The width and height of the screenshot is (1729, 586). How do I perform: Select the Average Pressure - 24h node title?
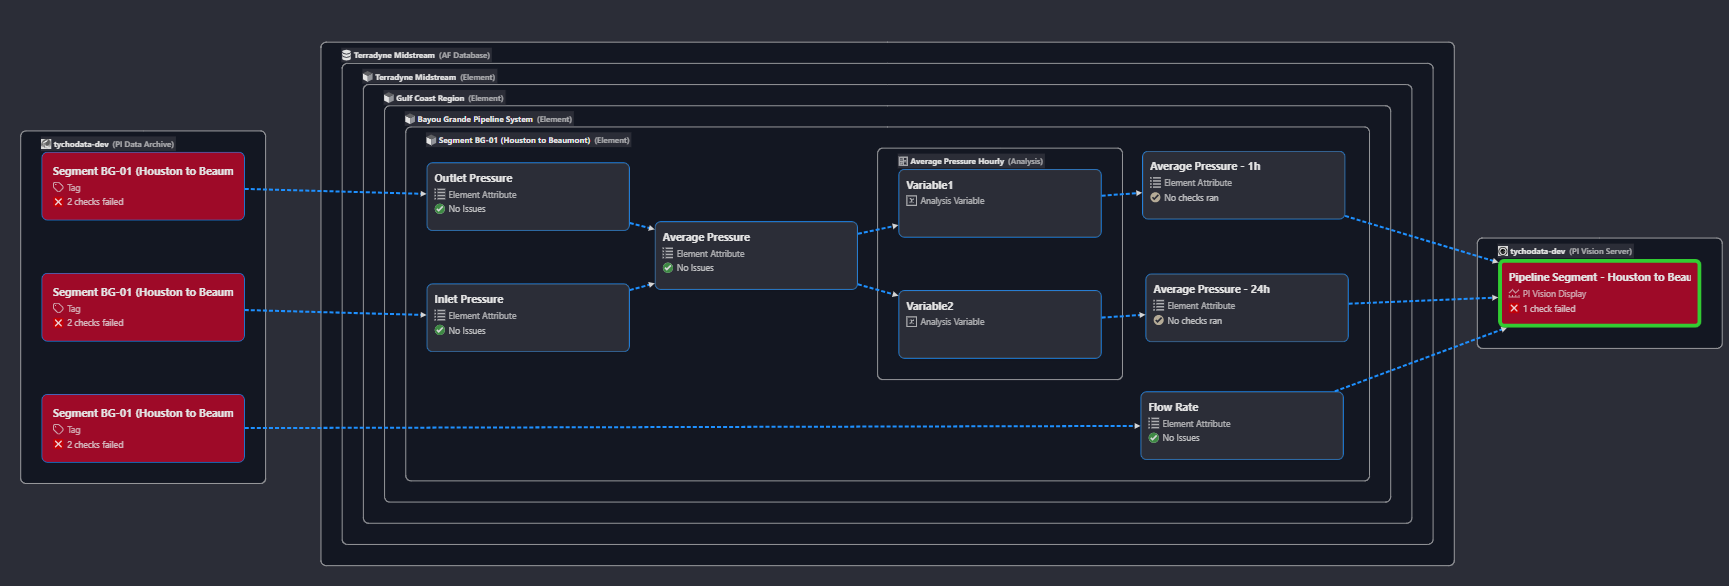coord(1212,289)
